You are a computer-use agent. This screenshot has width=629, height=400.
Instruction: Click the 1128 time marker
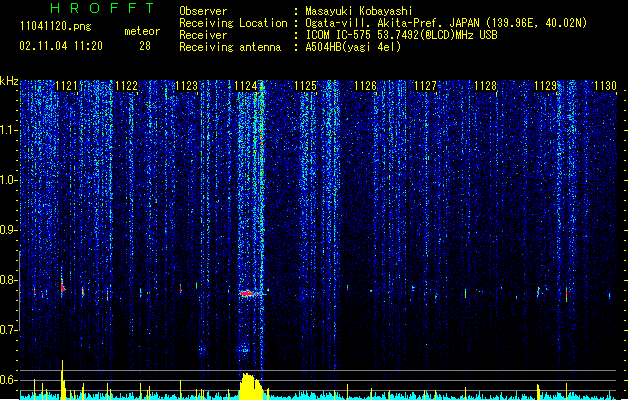pyautogui.click(x=485, y=86)
